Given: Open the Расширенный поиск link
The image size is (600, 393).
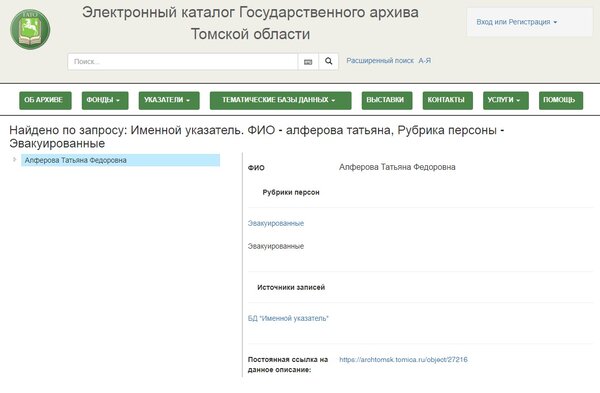Looking at the screenshot, I should point(380,61).
